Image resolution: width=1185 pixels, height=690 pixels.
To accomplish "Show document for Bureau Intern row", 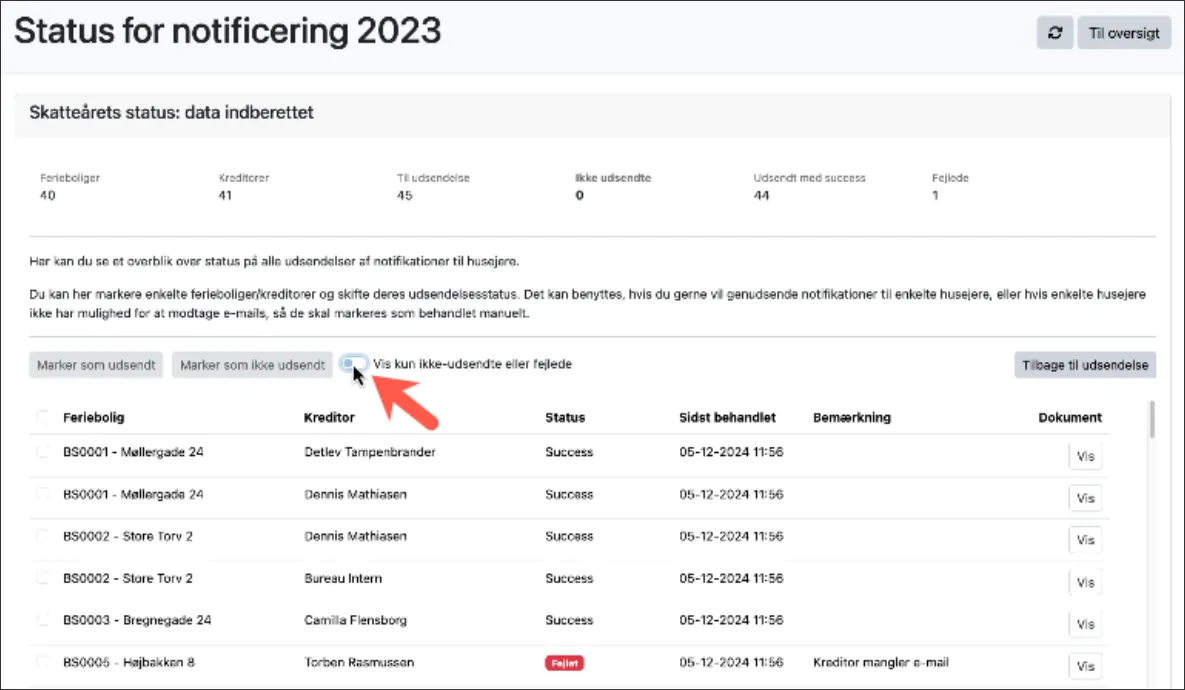I will click(1085, 582).
